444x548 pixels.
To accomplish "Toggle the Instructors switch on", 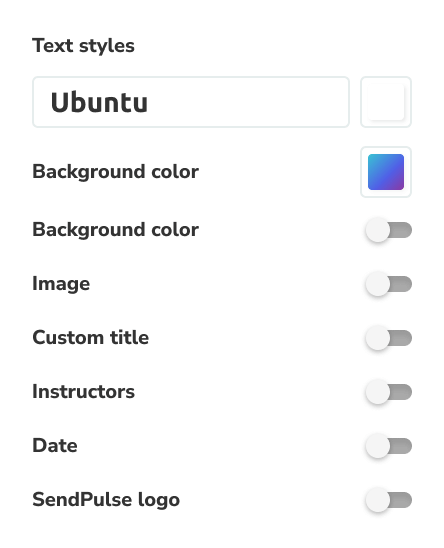I will pos(388,392).
